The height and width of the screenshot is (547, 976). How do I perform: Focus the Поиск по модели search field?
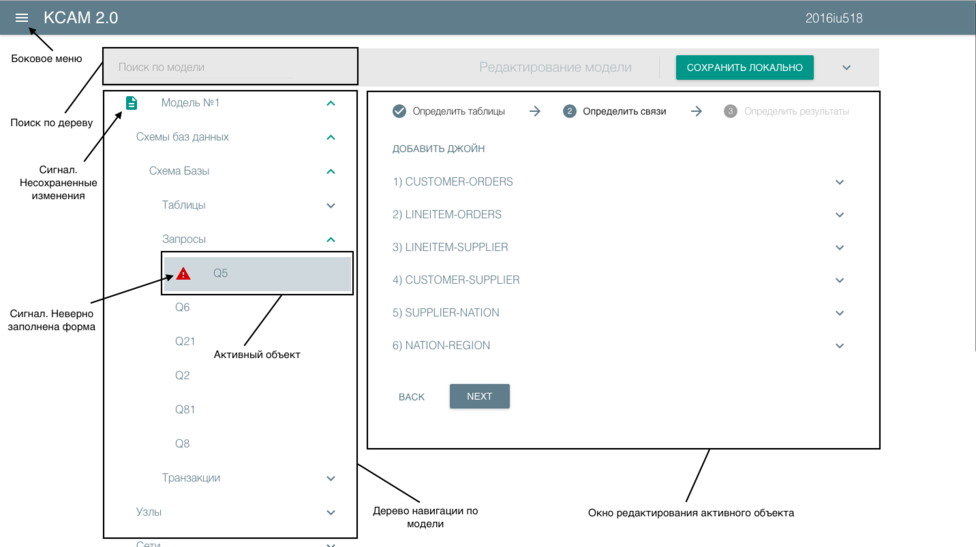[x=230, y=67]
